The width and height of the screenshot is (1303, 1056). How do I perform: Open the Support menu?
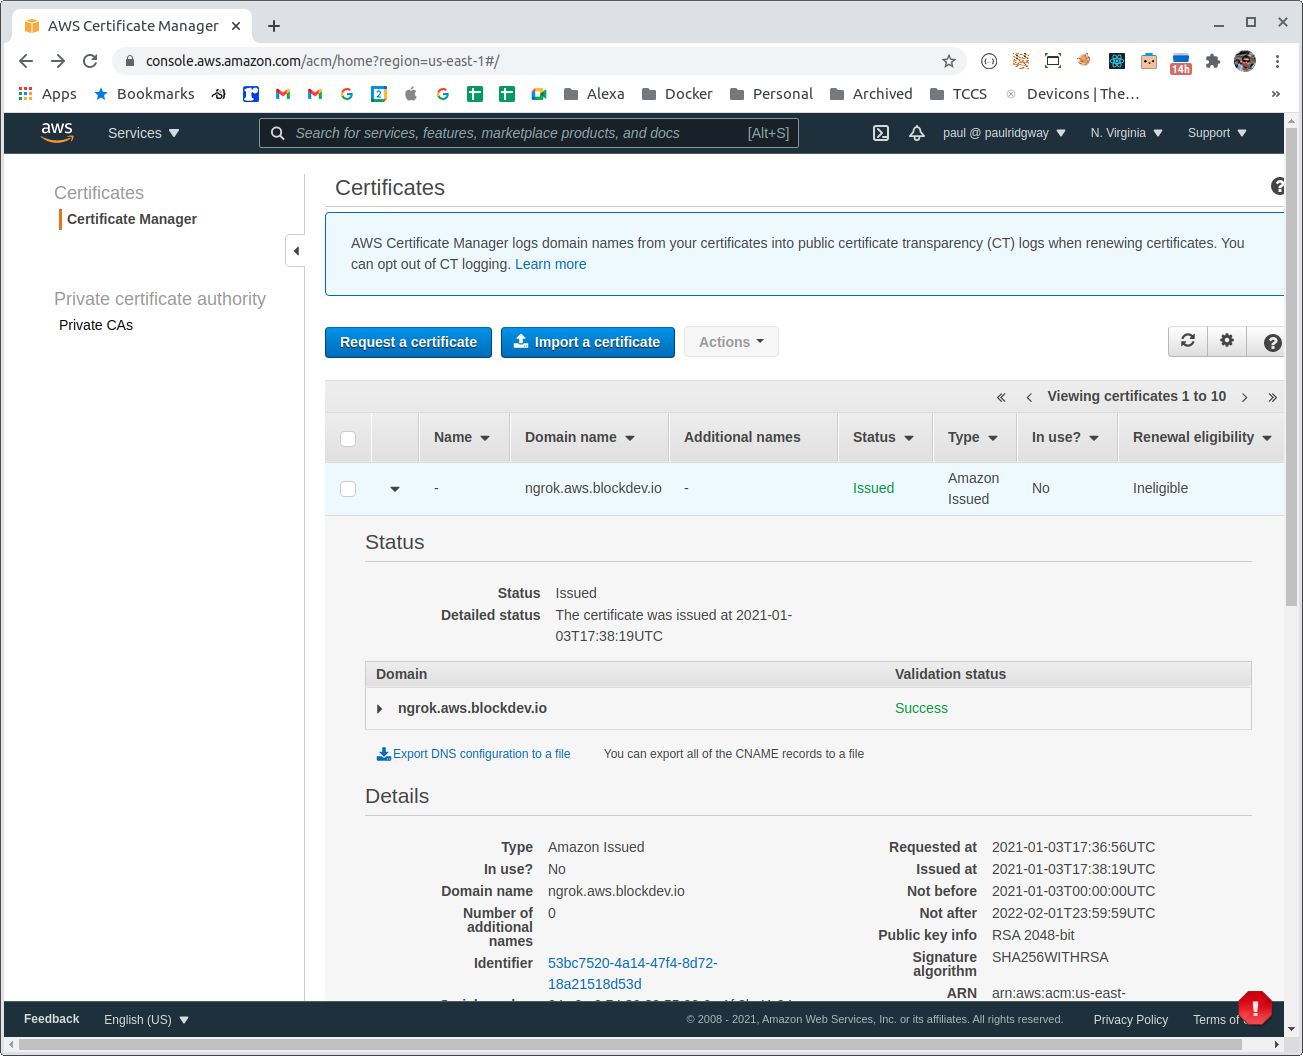1216,132
